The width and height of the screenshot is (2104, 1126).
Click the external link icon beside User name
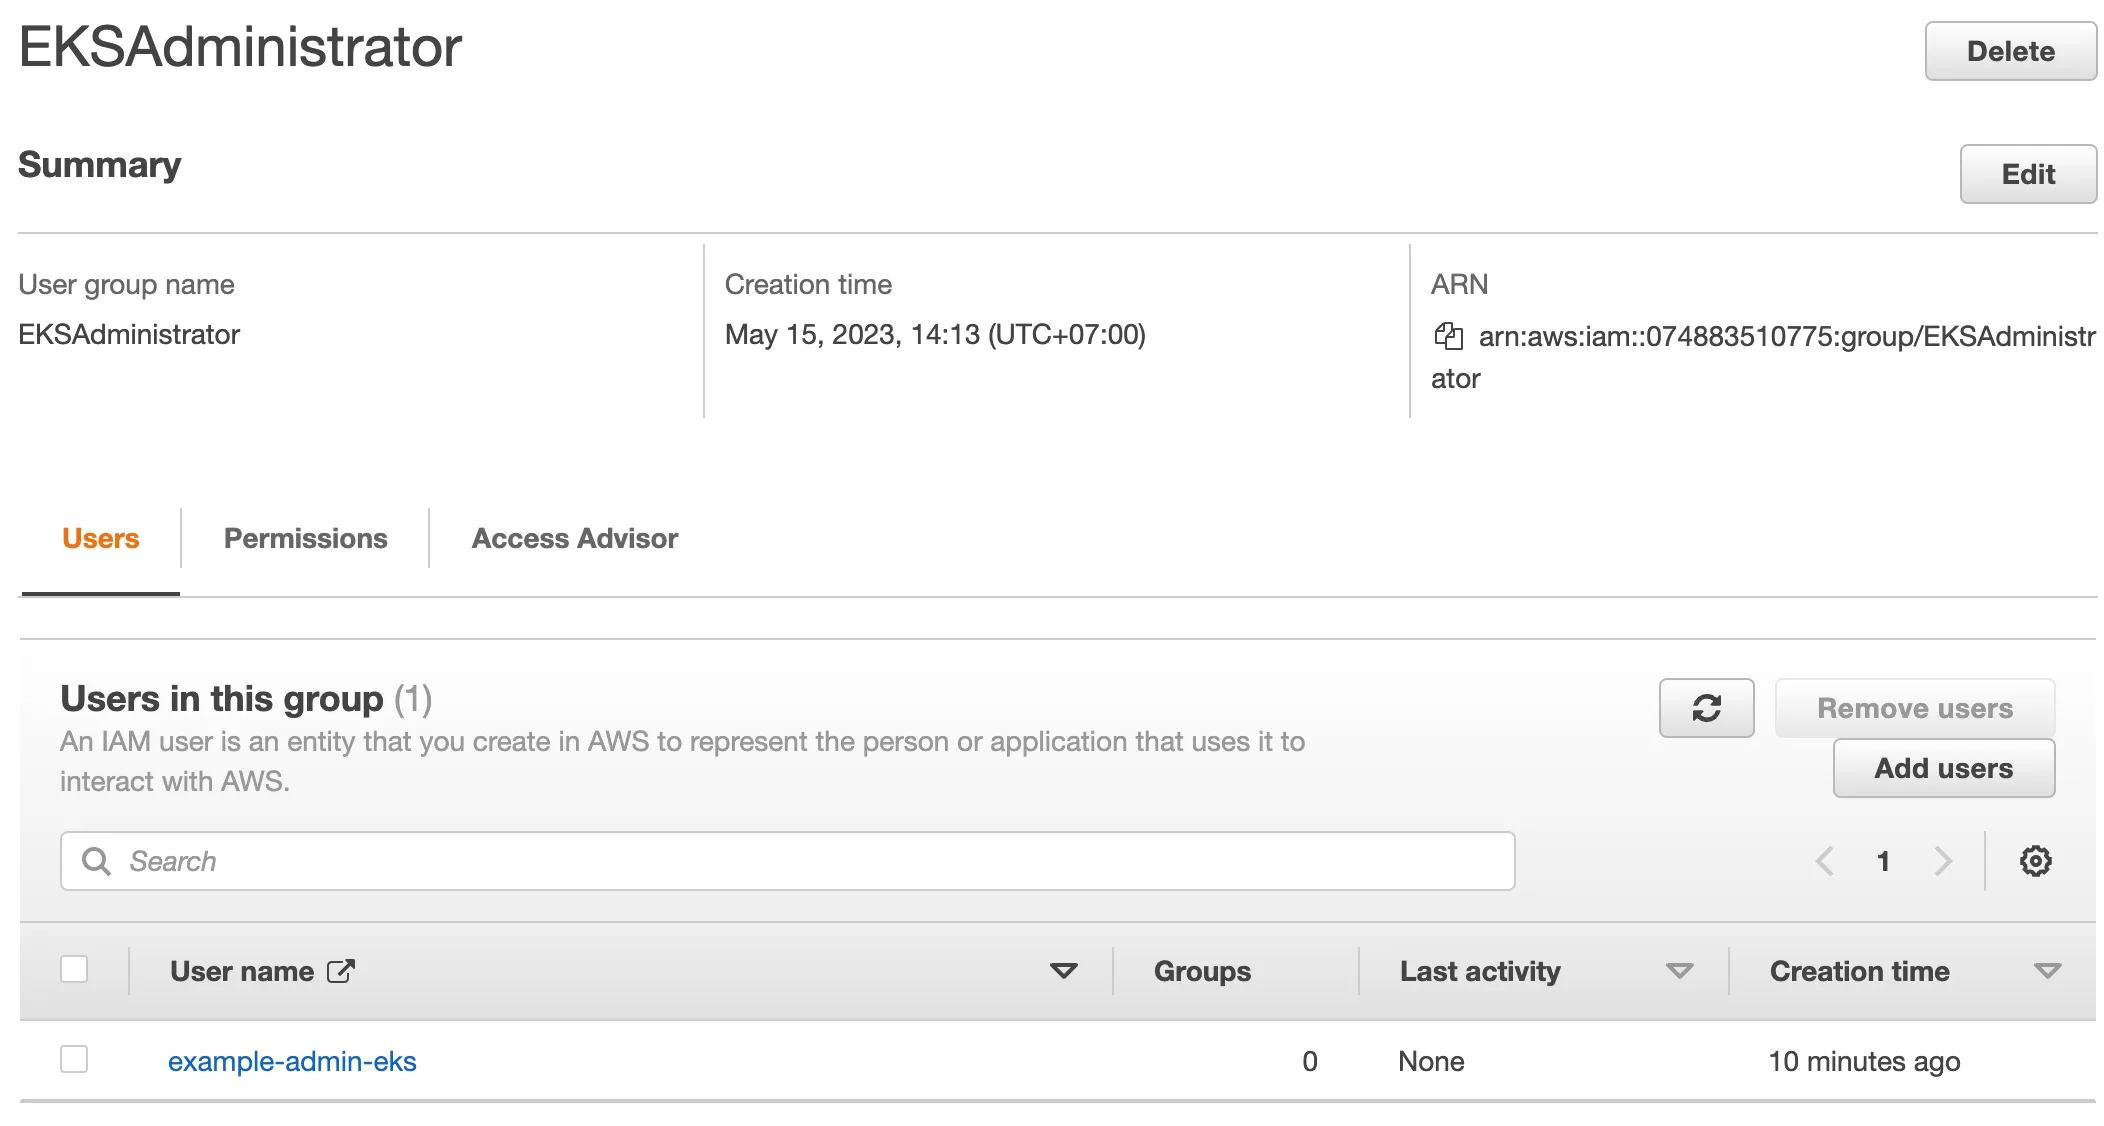pos(341,971)
